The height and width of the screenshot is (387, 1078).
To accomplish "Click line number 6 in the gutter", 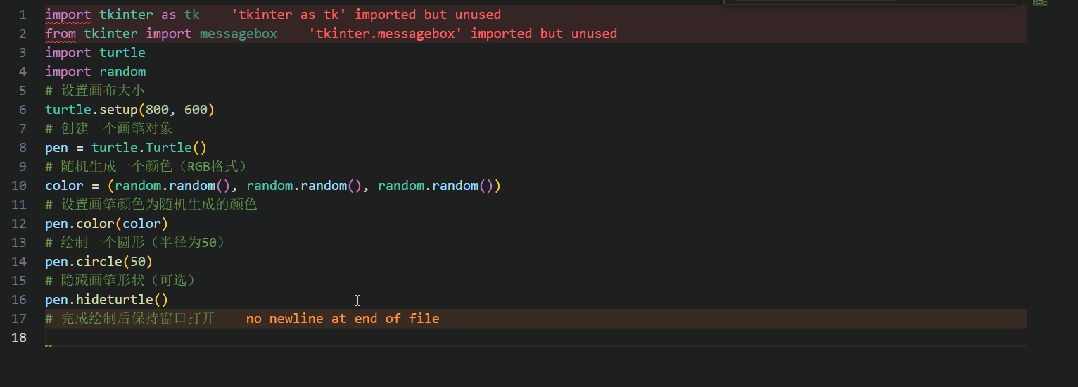I will [x=23, y=110].
